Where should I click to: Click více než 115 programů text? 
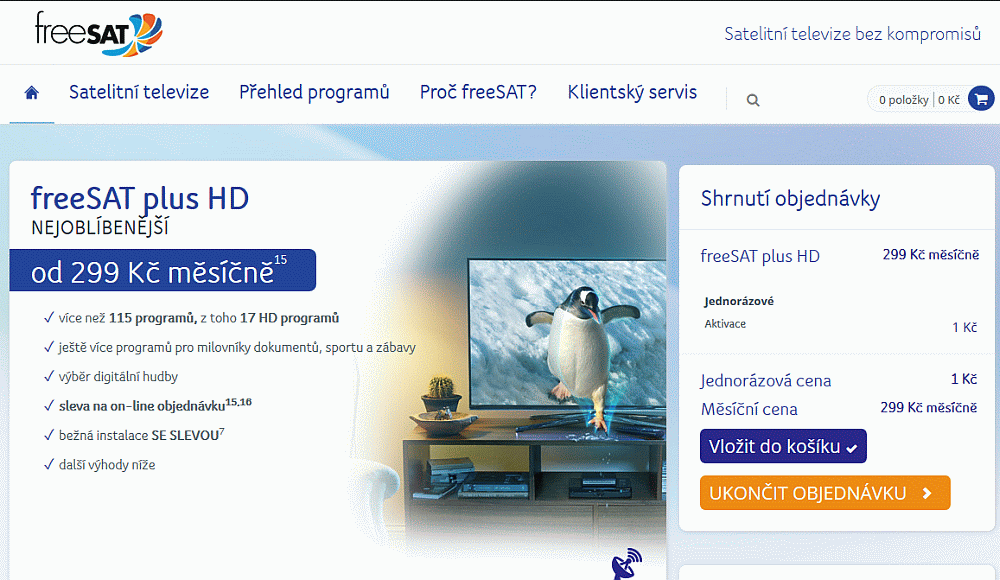pos(198,318)
